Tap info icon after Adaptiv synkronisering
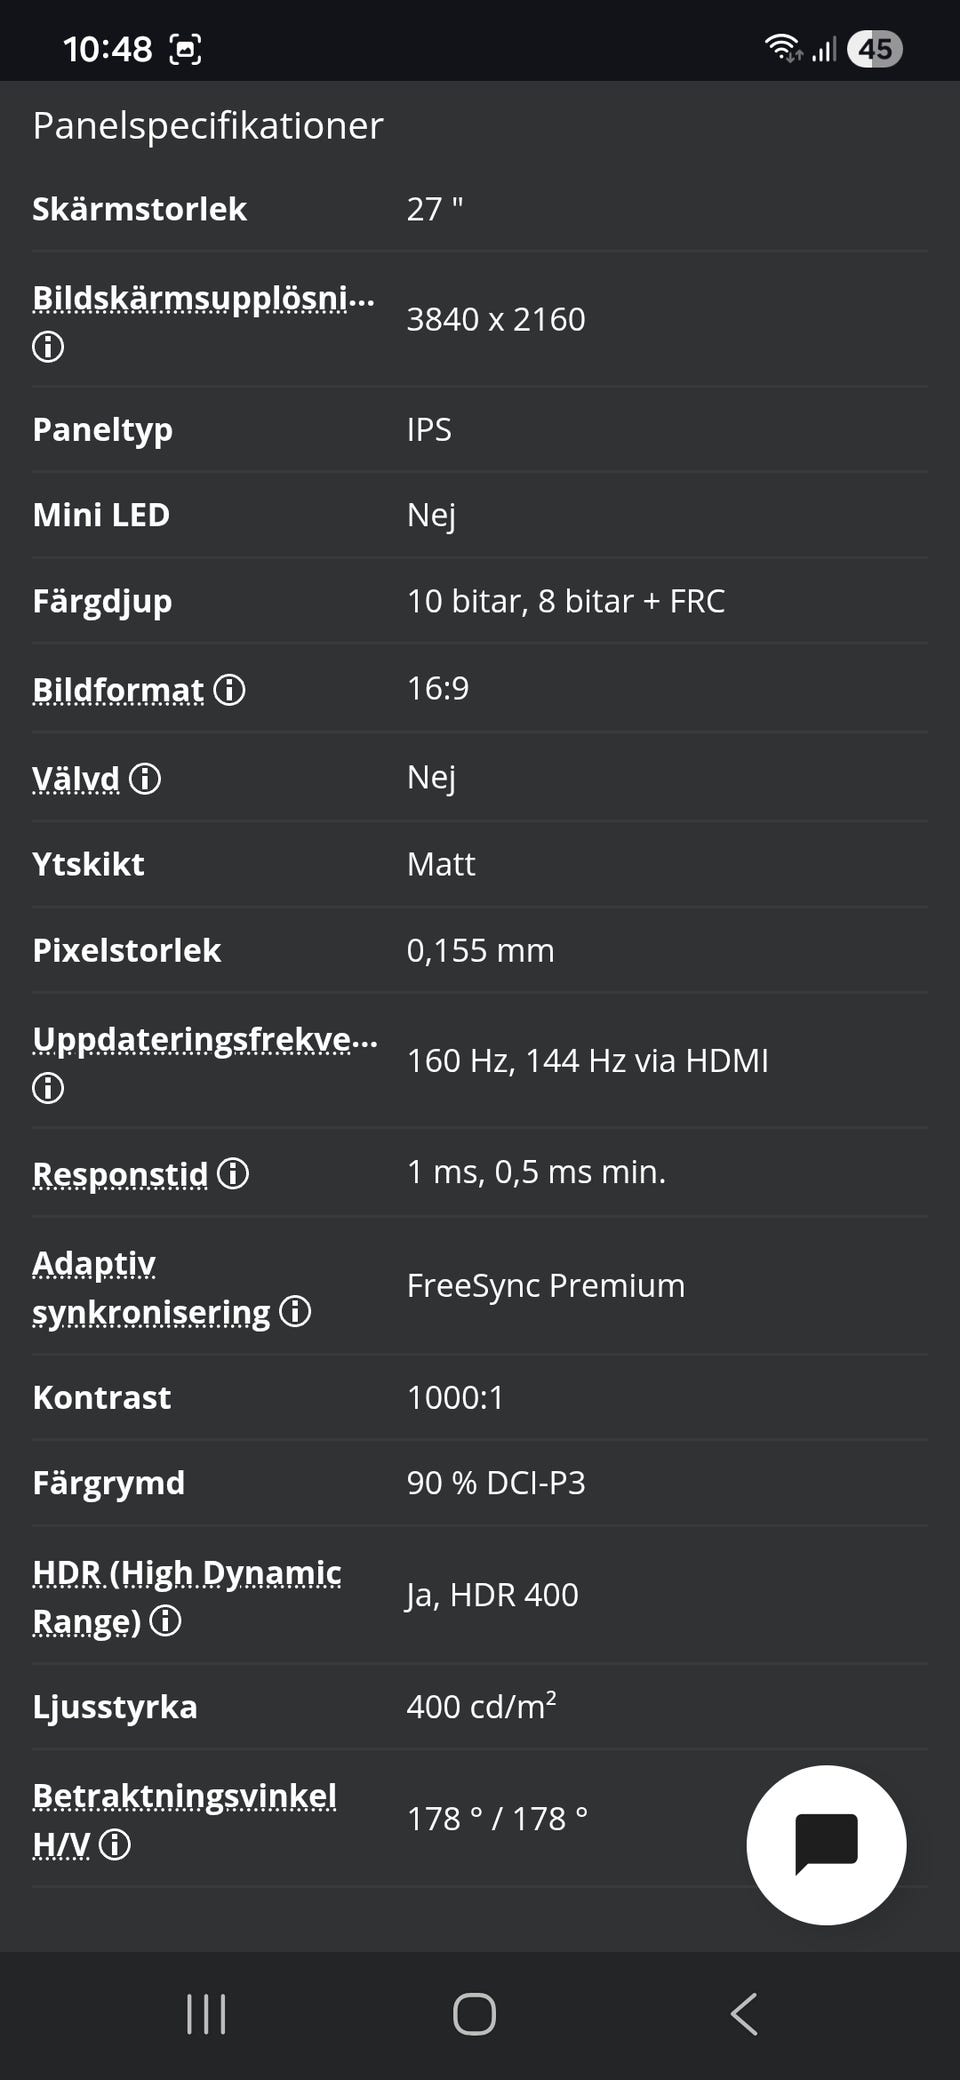The width and height of the screenshot is (960, 2080). (295, 1311)
